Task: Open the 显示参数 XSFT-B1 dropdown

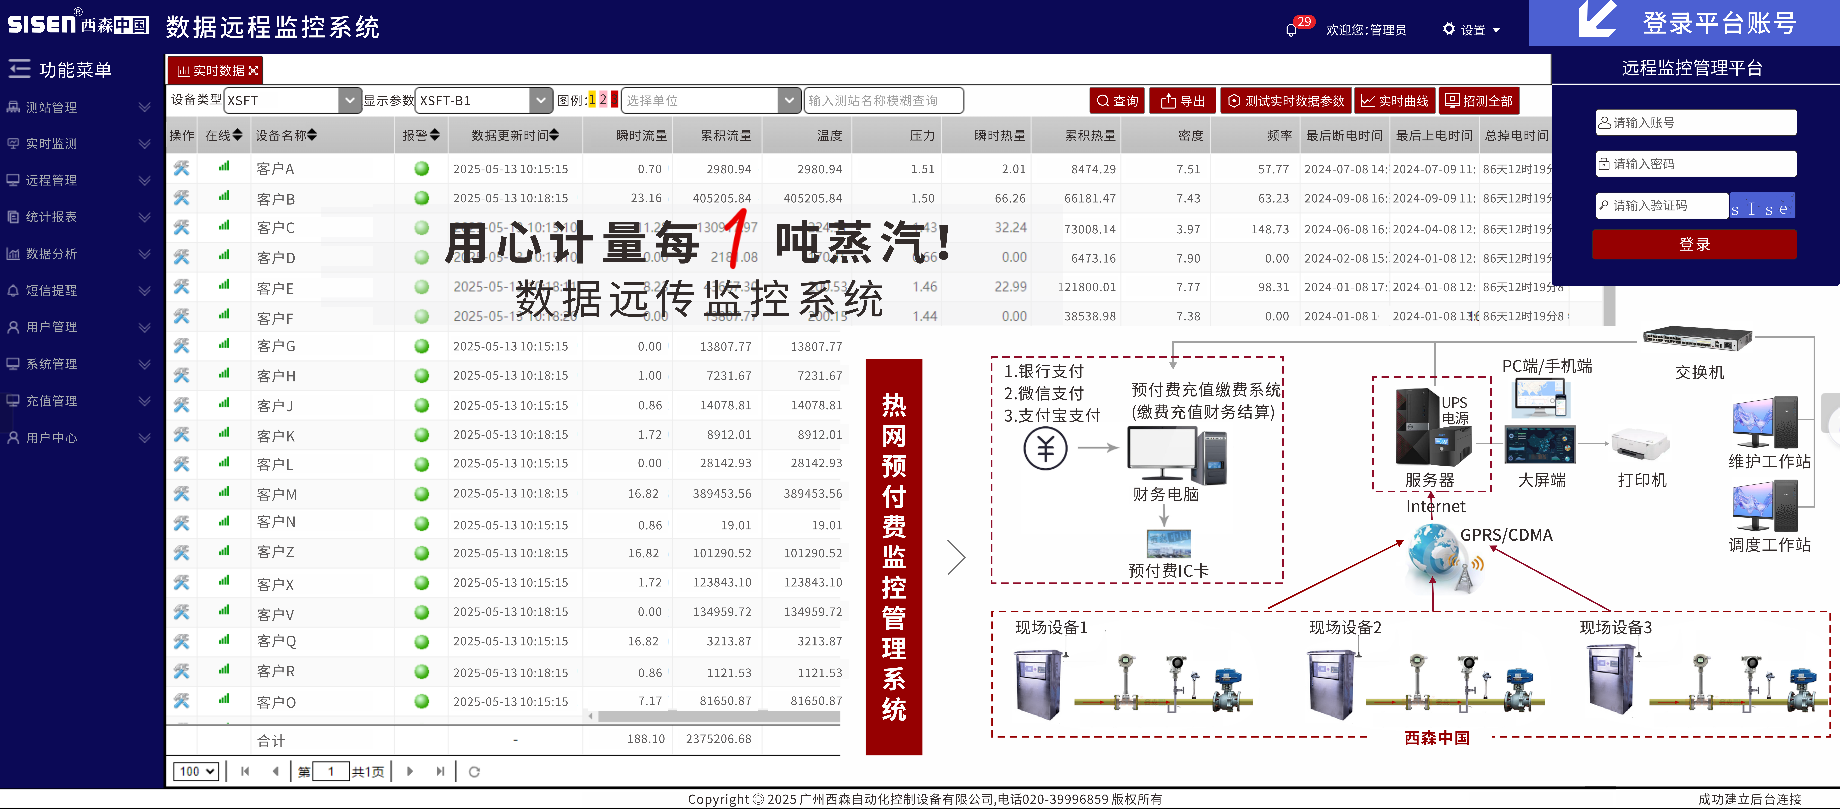Action: click(541, 100)
